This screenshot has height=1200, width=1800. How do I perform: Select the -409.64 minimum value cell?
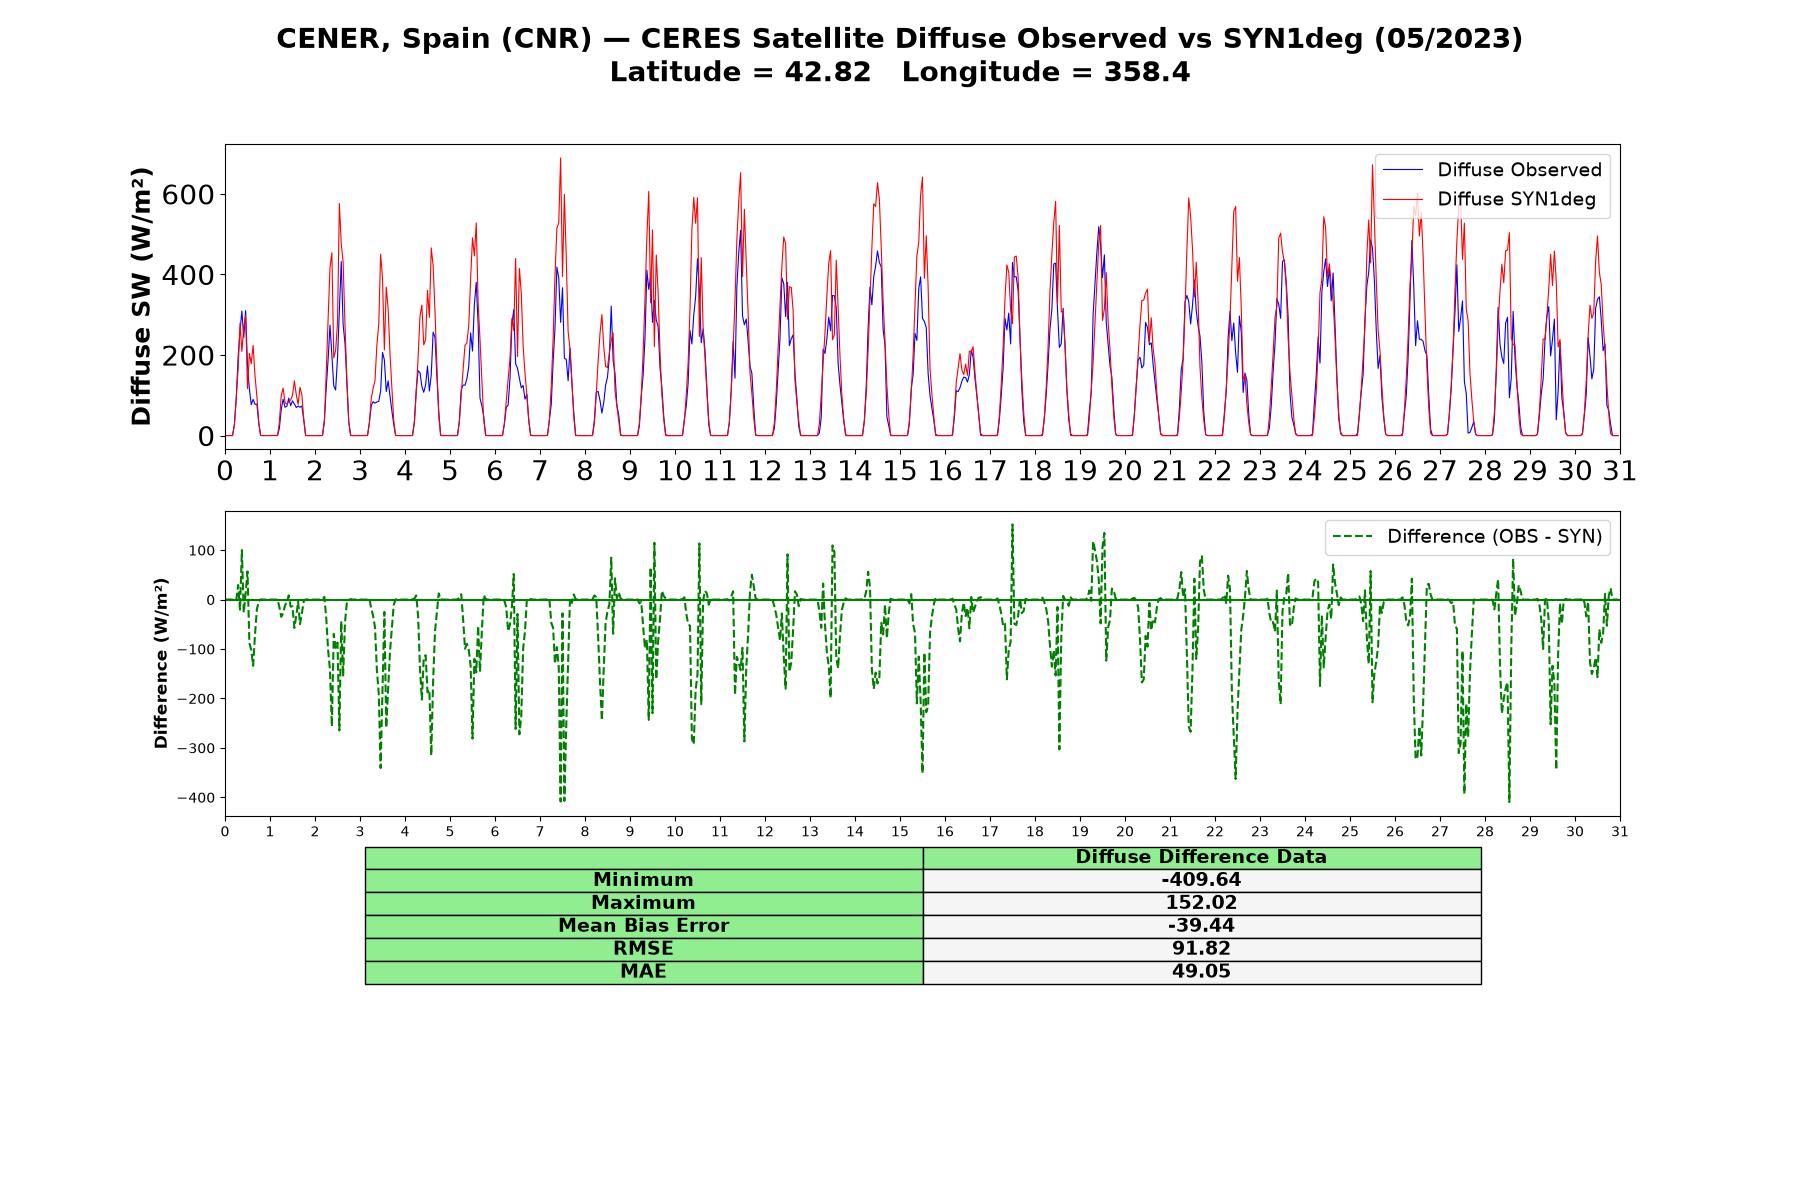coord(1201,880)
